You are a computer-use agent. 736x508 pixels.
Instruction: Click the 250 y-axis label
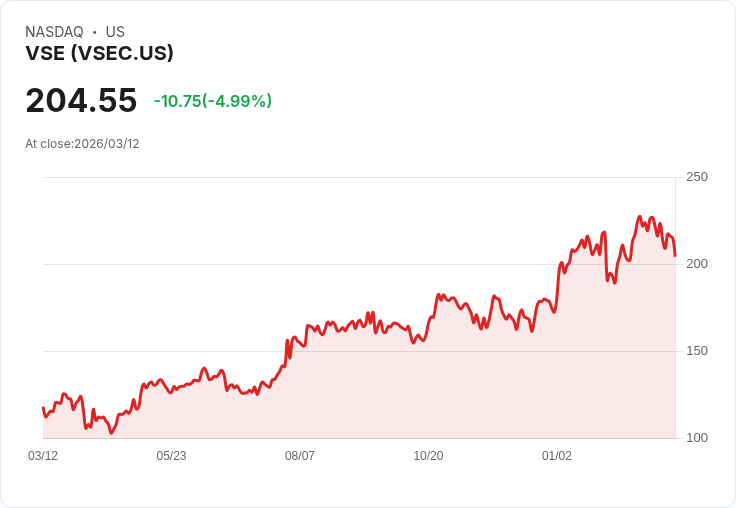(697, 177)
